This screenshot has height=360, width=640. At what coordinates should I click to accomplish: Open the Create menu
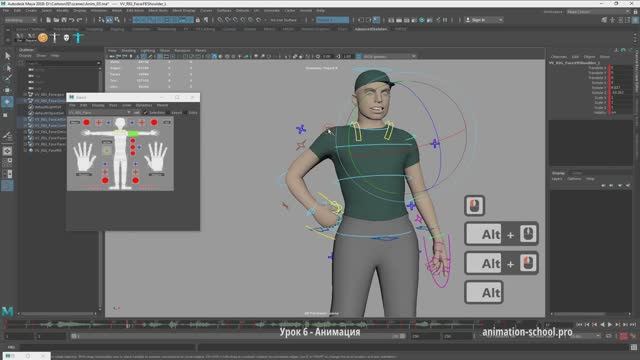point(31,11)
